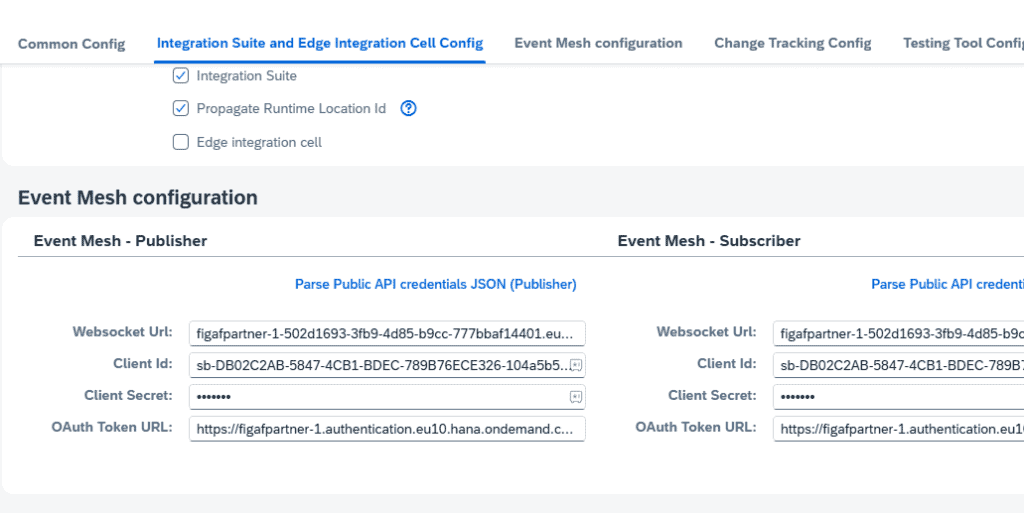
Task: Focus the Publisher OAuth Token URL field
Action: coord(387,429)
